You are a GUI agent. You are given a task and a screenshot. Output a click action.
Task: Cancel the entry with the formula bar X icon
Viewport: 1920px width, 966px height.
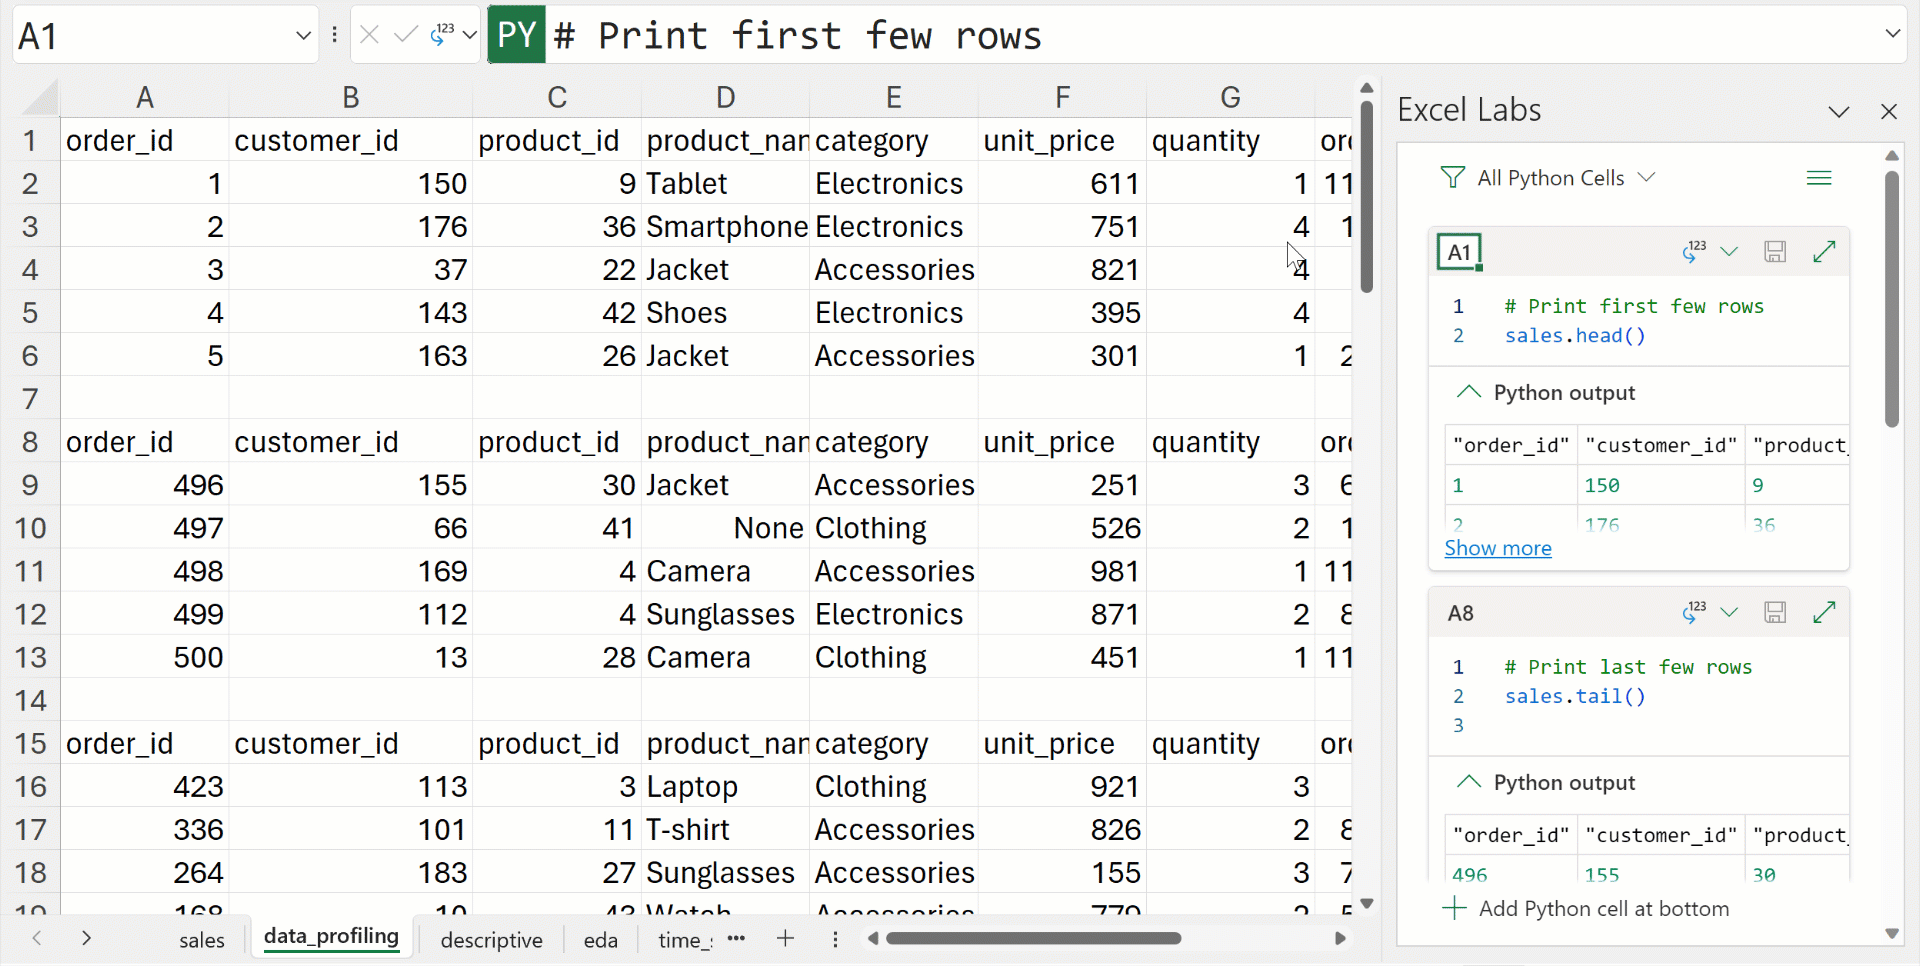369,34
